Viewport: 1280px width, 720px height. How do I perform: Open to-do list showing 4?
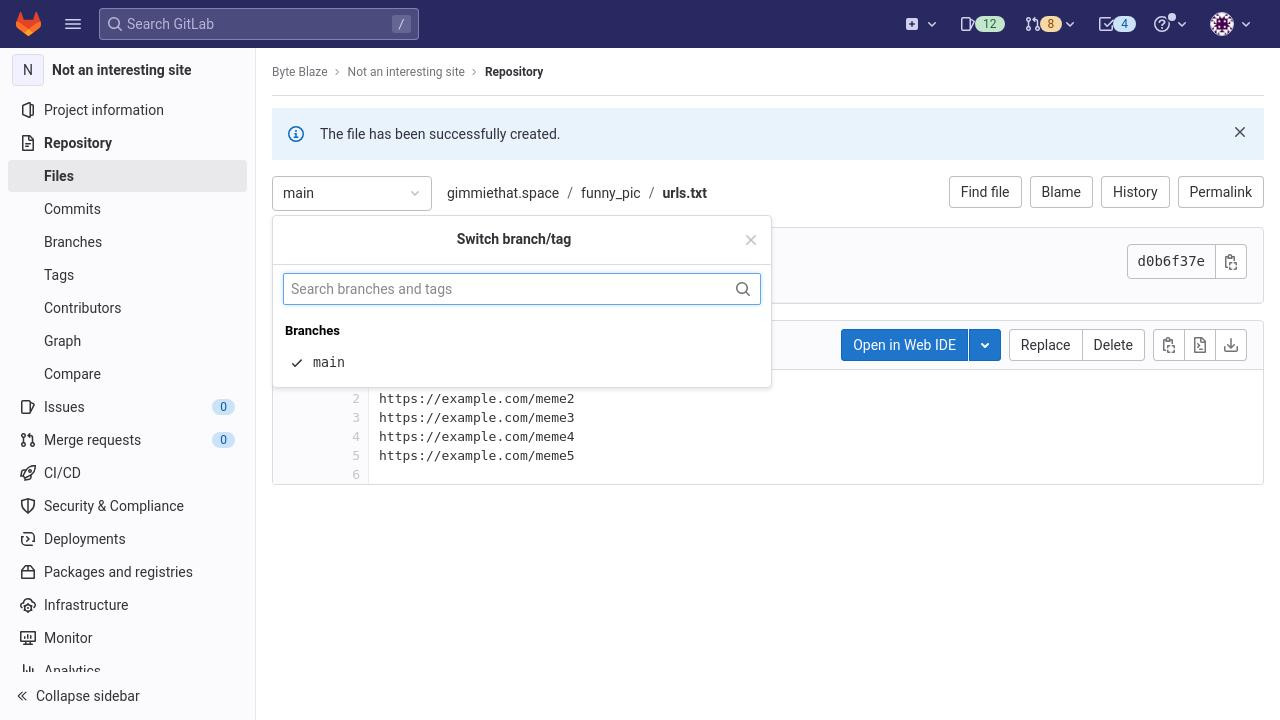click(1116, 24)
